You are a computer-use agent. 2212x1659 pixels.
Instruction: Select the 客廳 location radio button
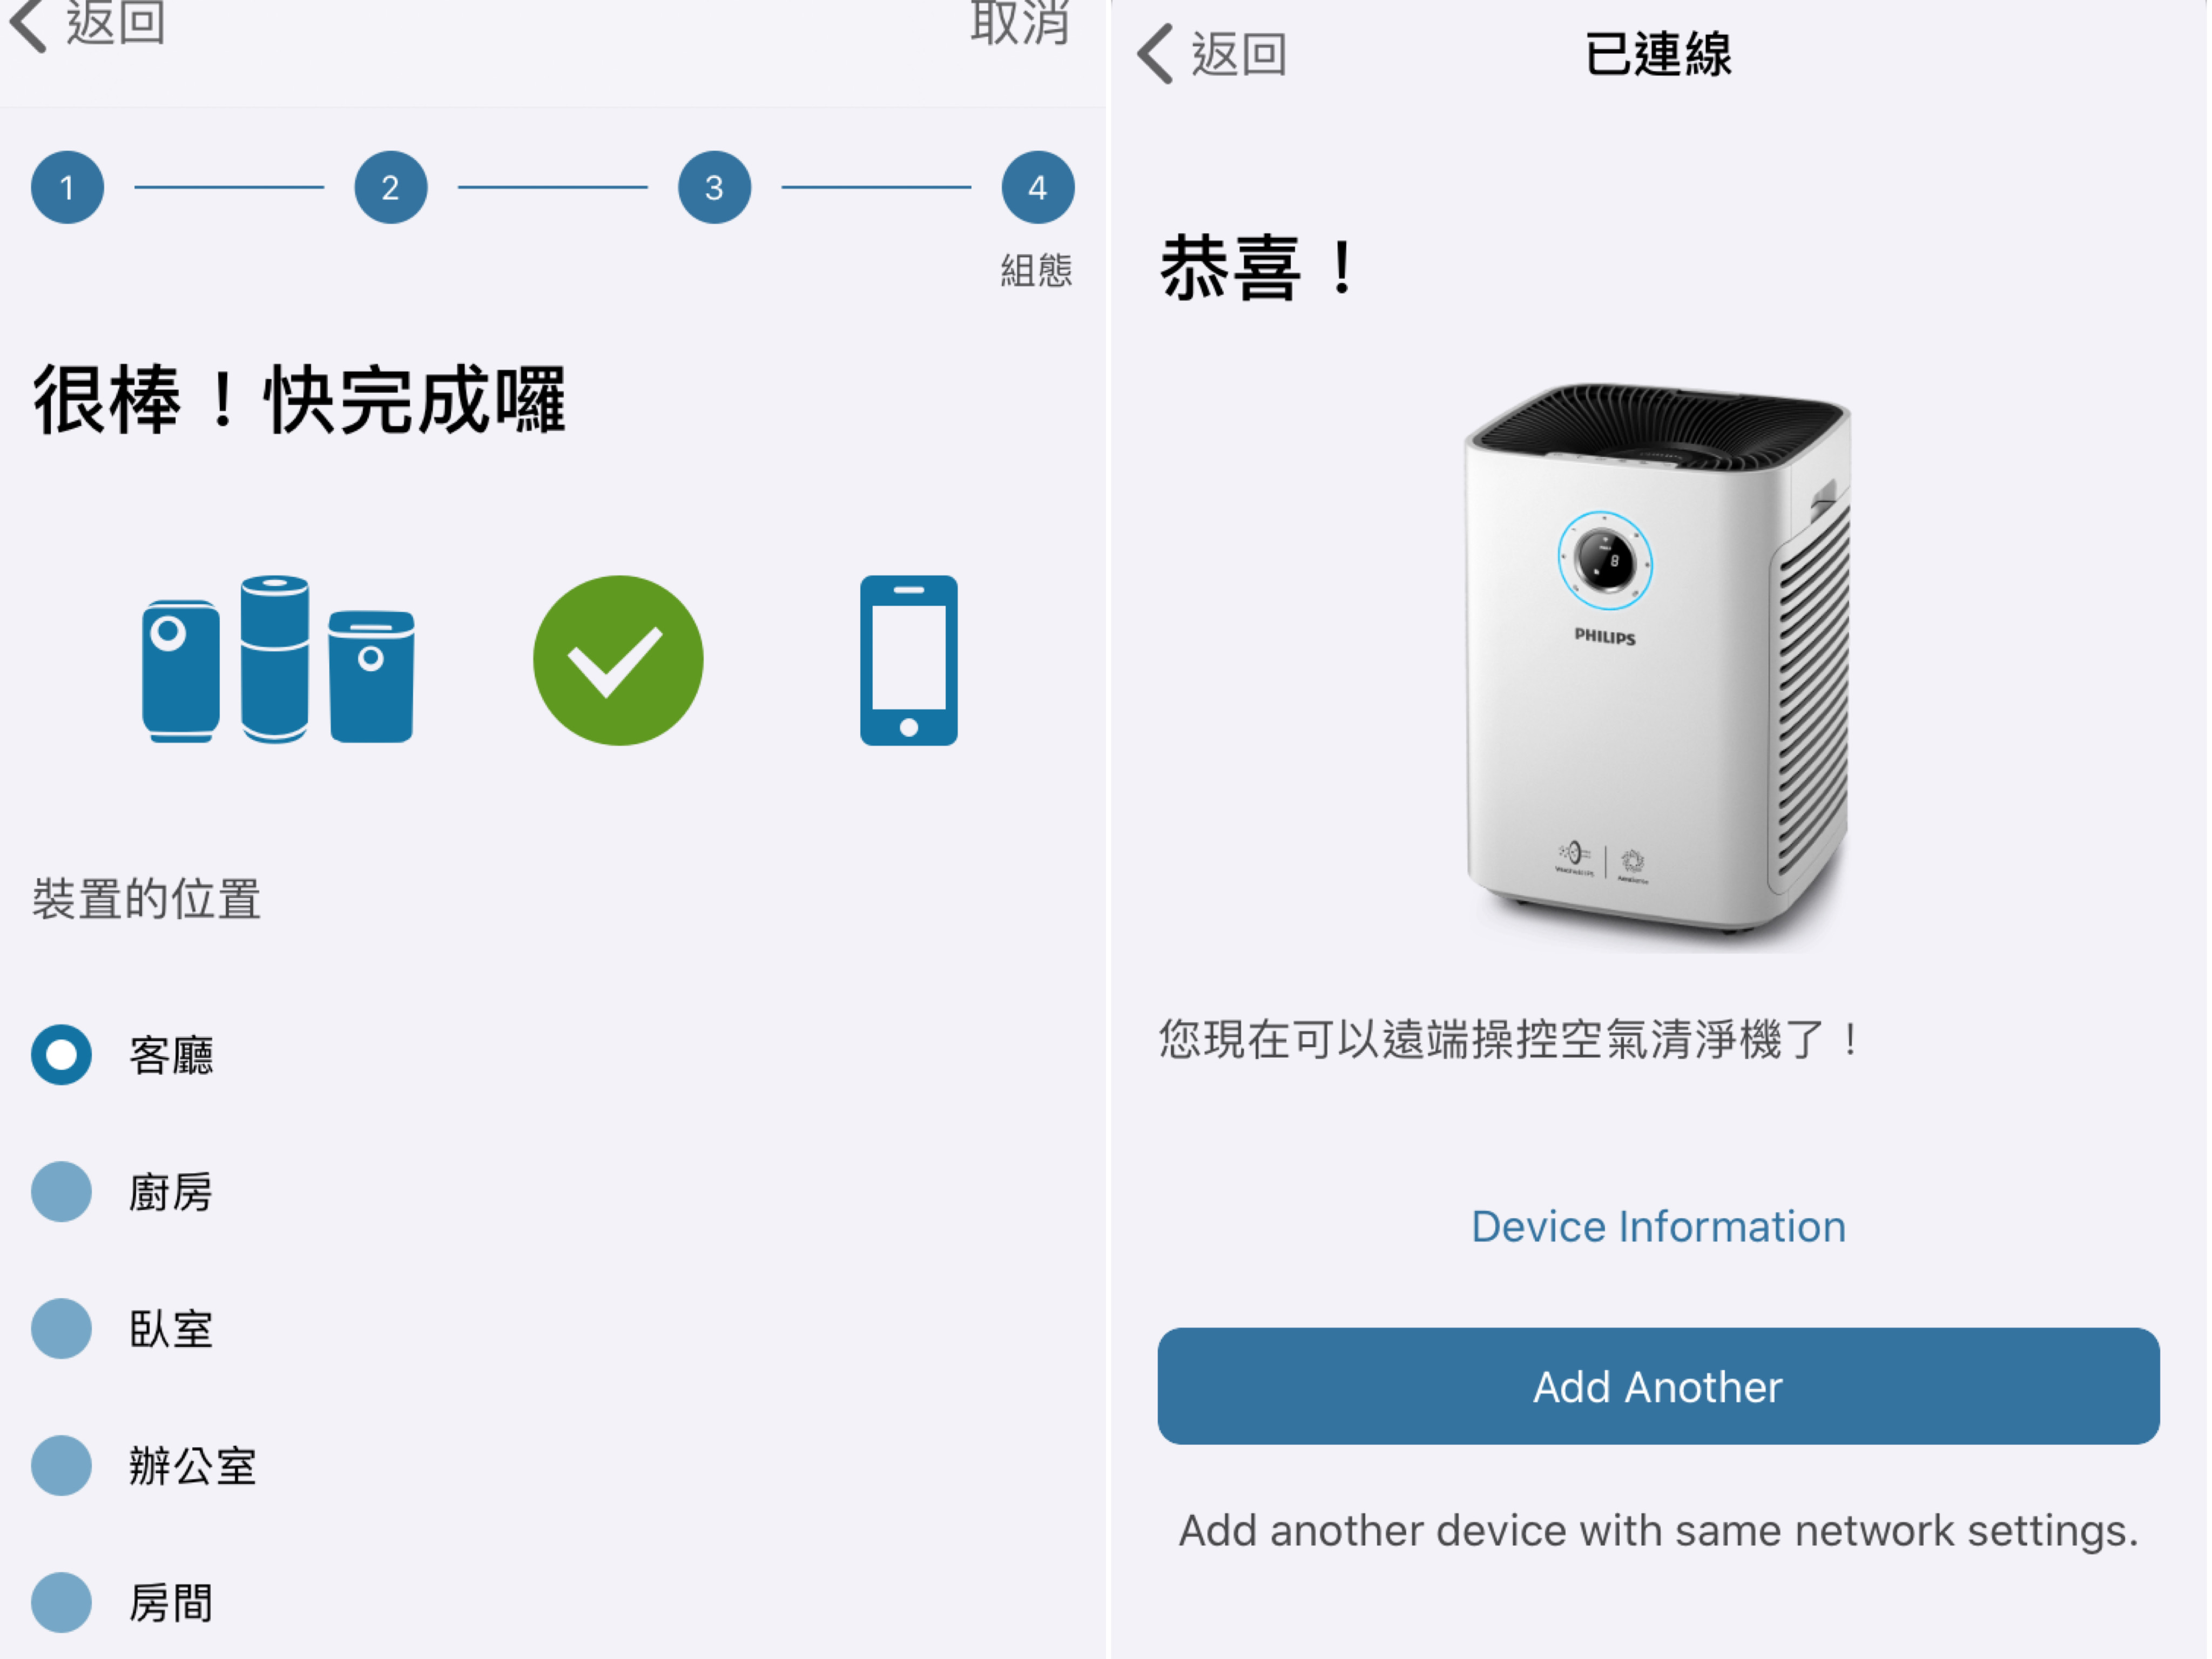(x=61, y=1055)
